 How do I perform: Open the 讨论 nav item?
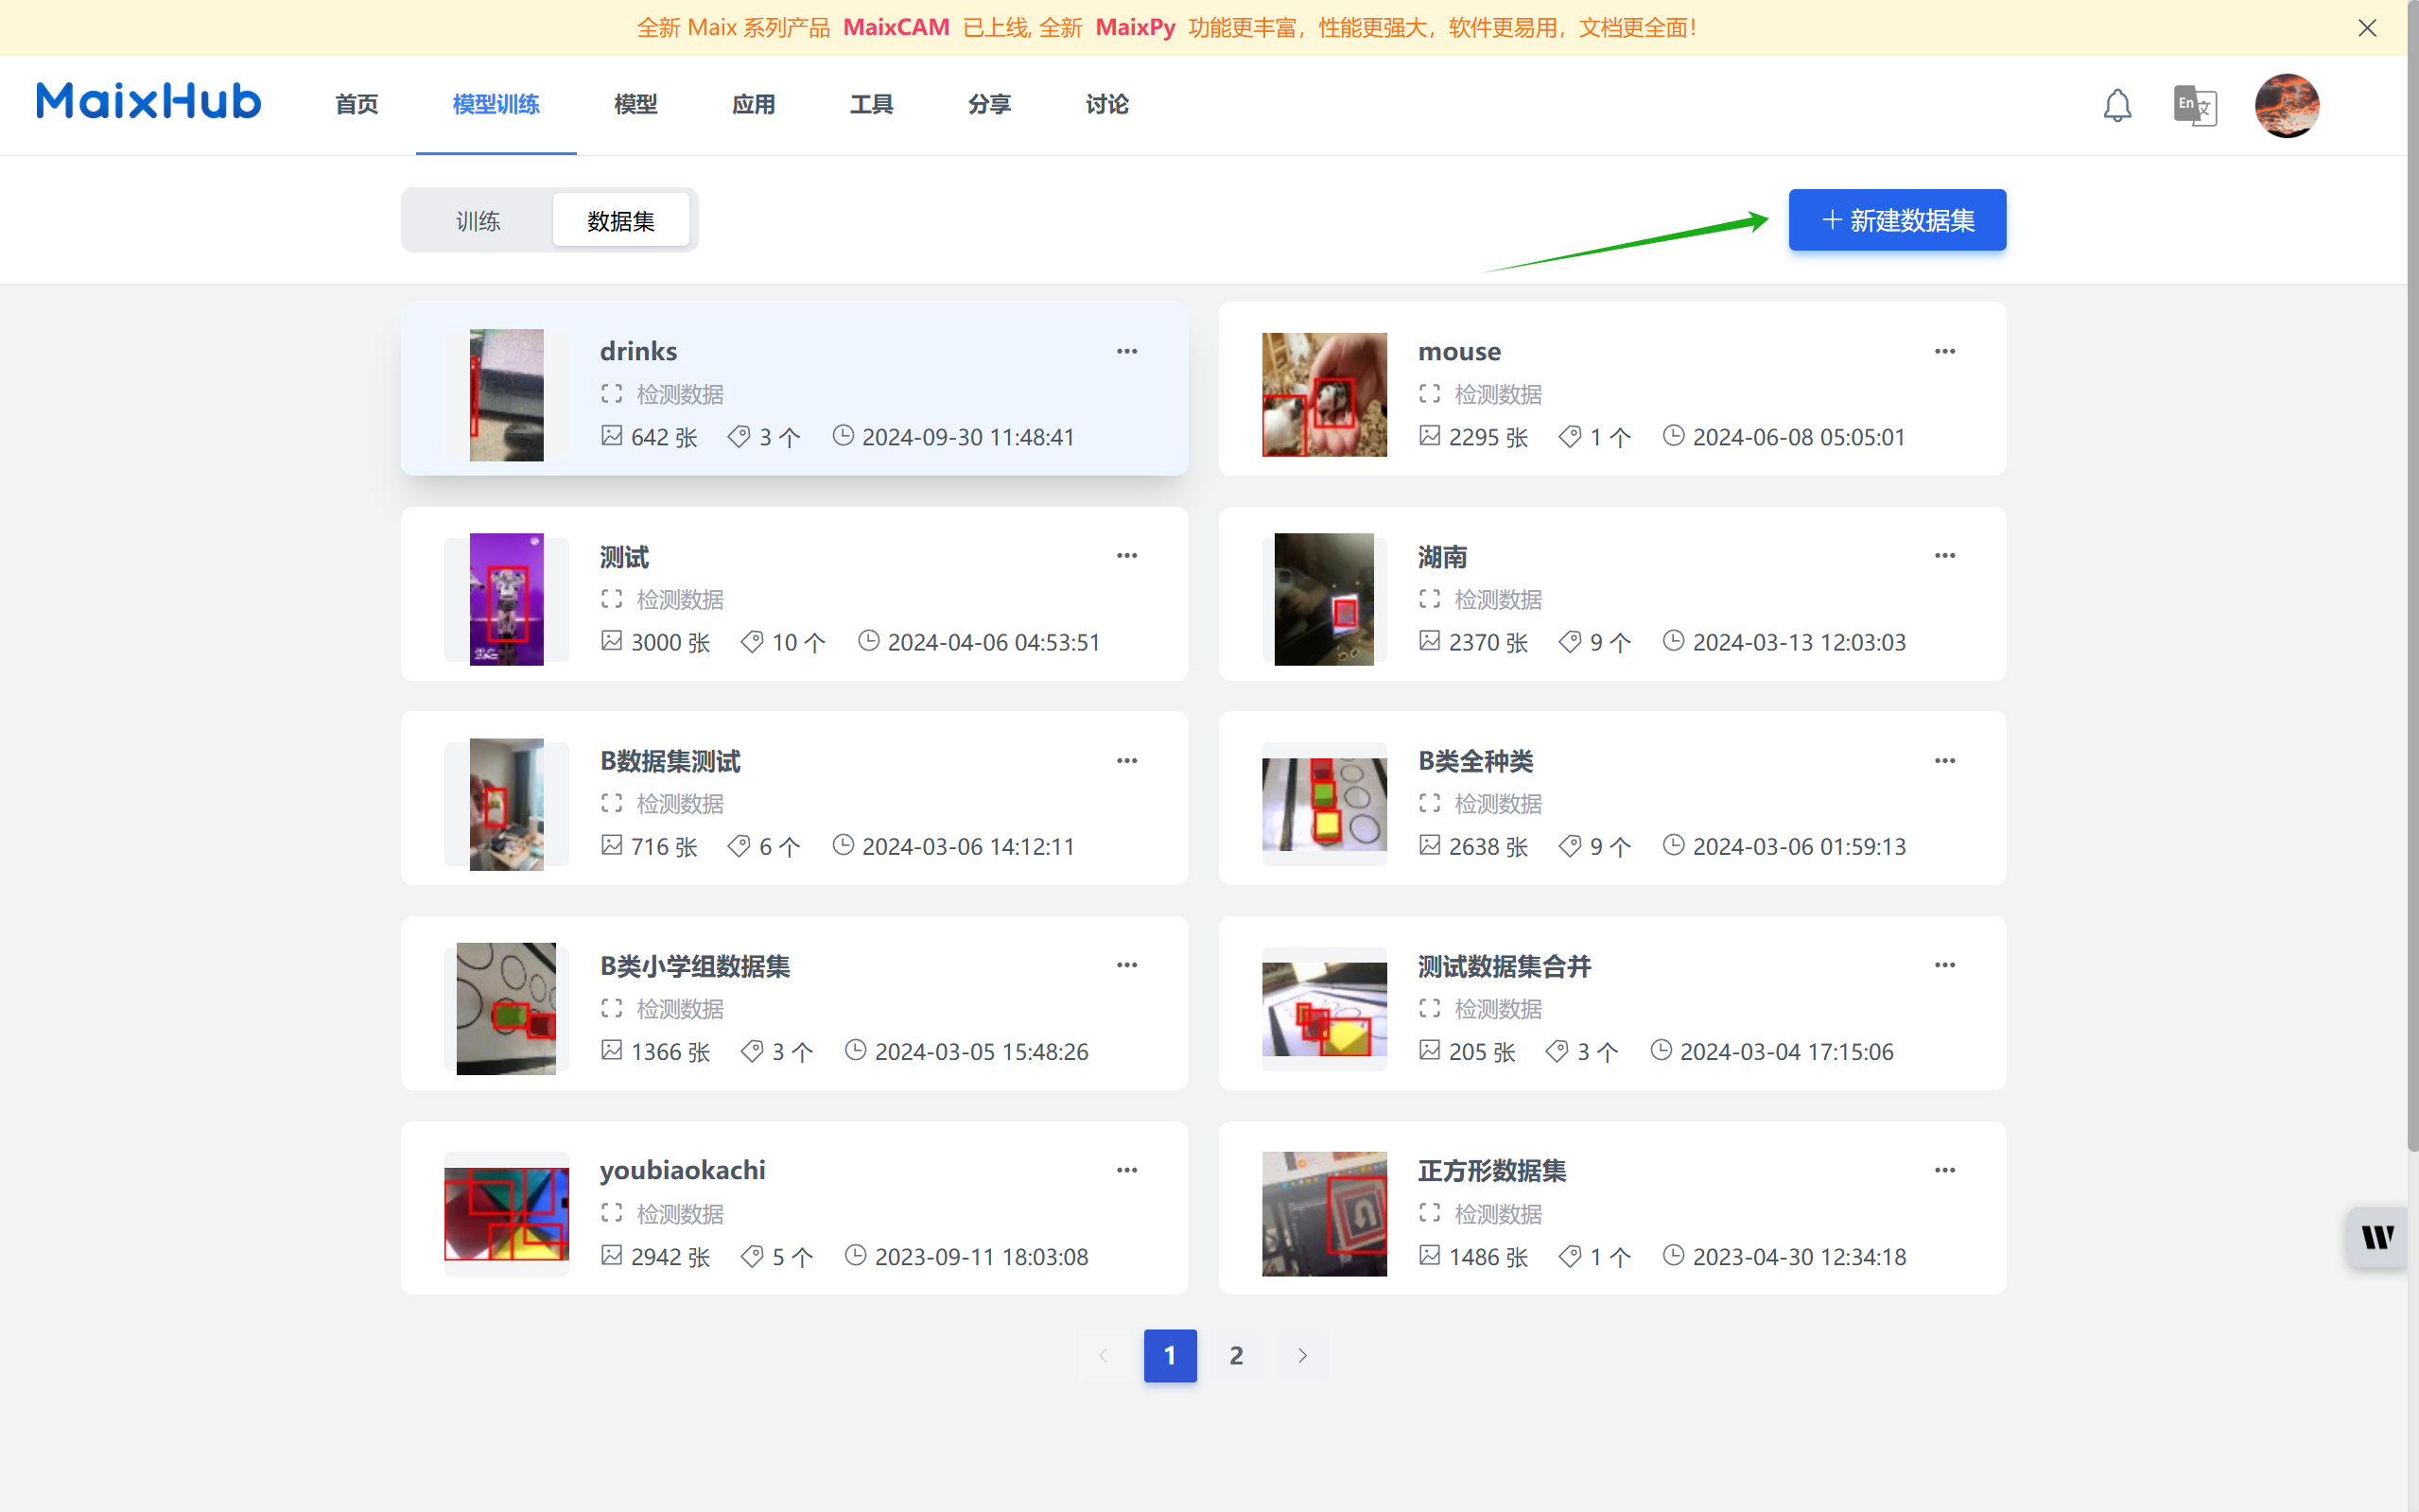(x=1107, y=104)
